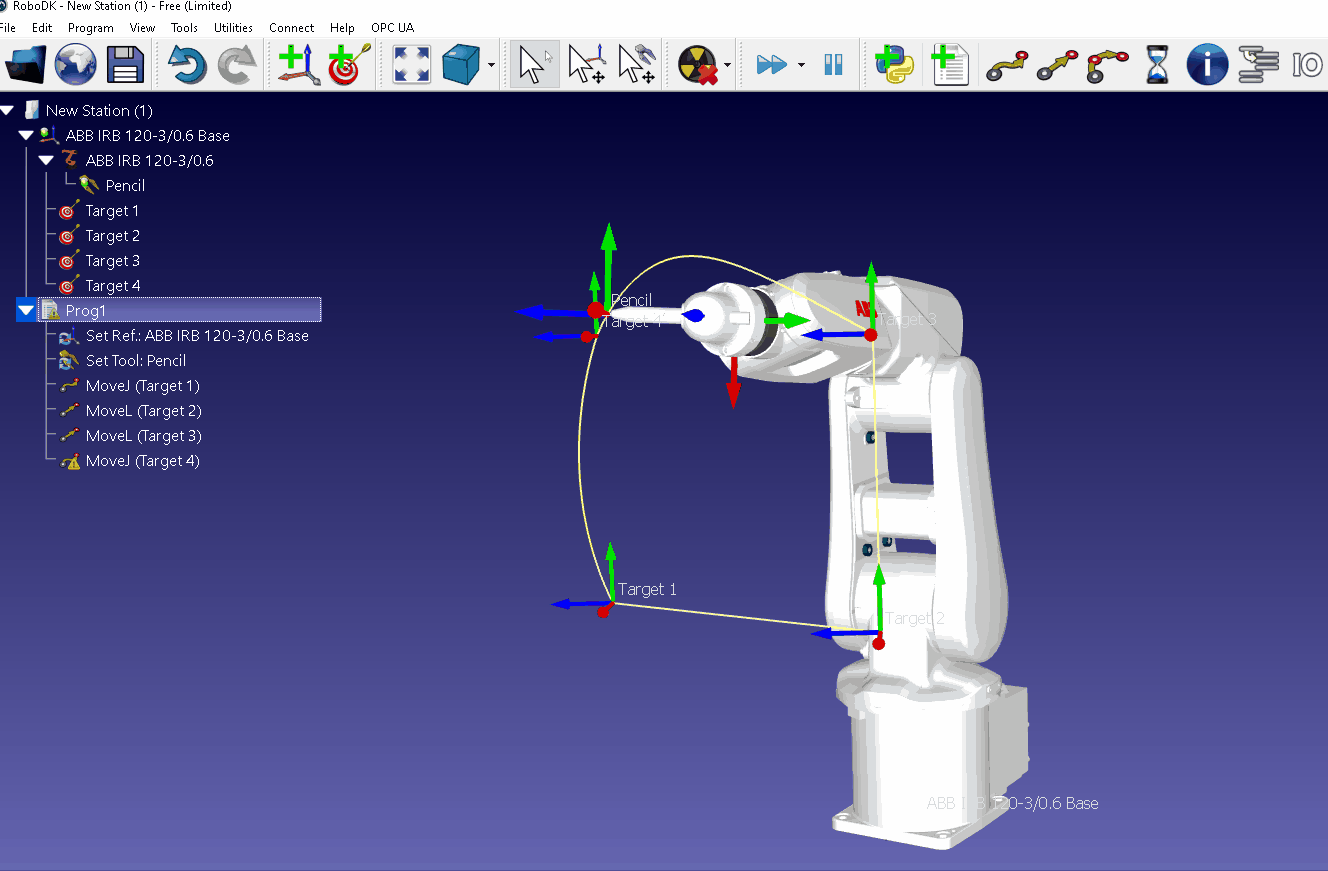The image size is (1328, 871).
Task: Open the Tools menu
Action: tap(184, 28)
